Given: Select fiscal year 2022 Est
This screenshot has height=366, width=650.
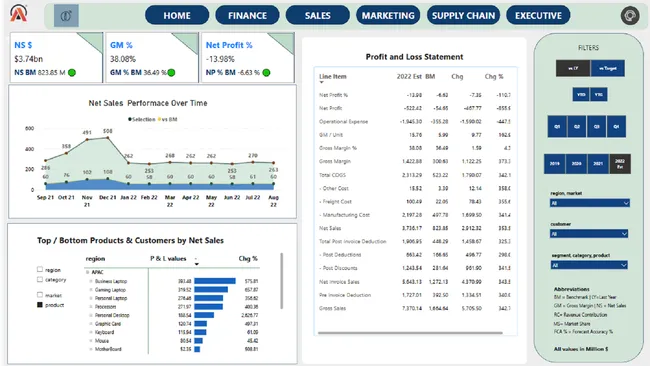Looking at the screenshot, I should tap(620, 164).
